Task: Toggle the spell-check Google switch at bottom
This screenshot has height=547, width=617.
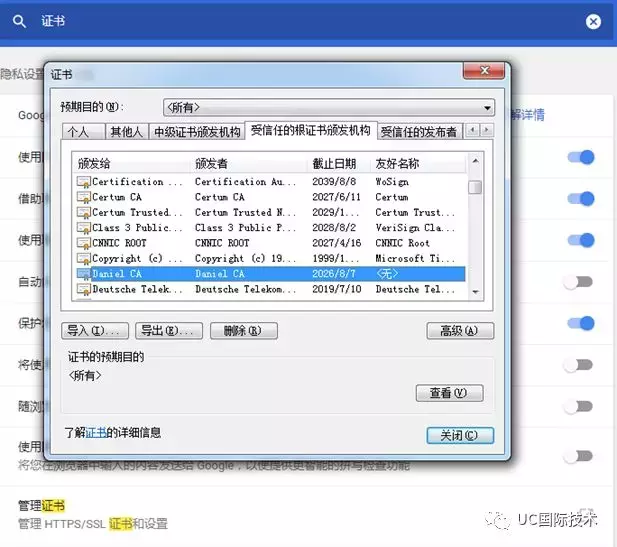Action: [578, 456]
